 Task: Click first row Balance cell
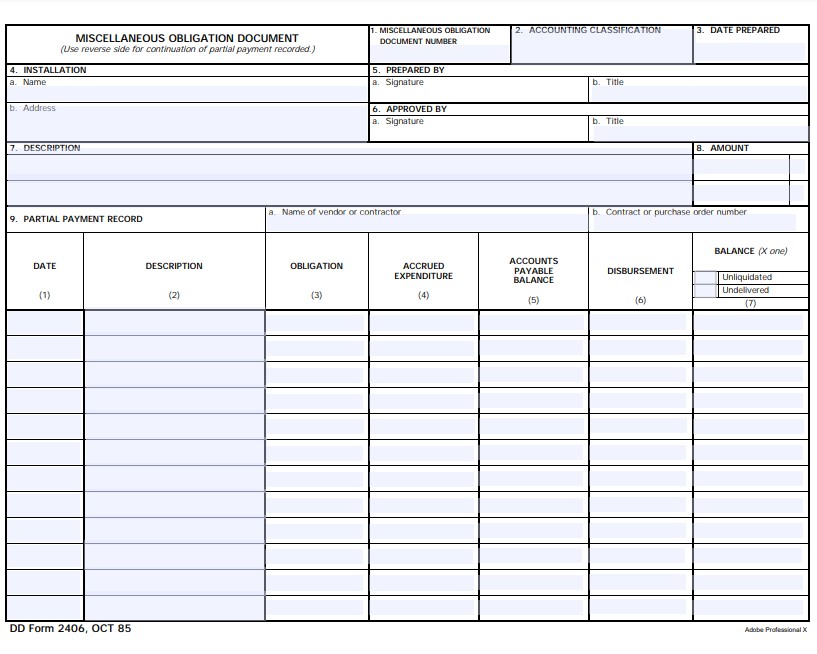click(x=749, y=323)
